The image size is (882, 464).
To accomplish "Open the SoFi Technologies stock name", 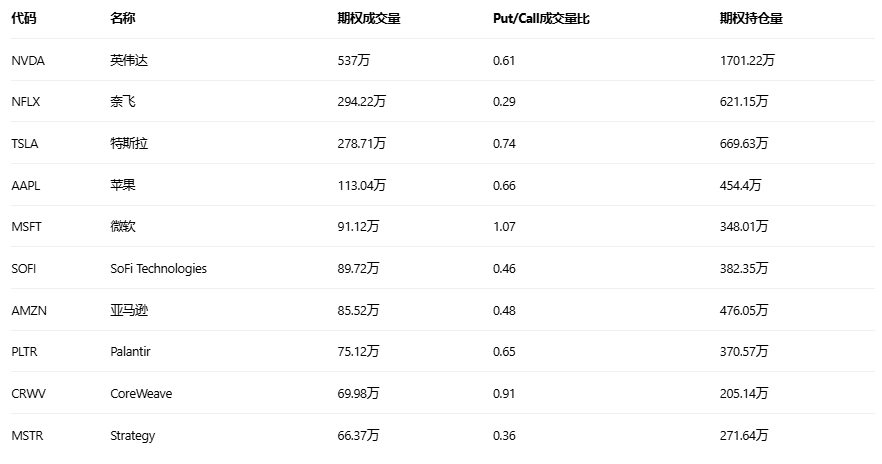I will [158, 268].
